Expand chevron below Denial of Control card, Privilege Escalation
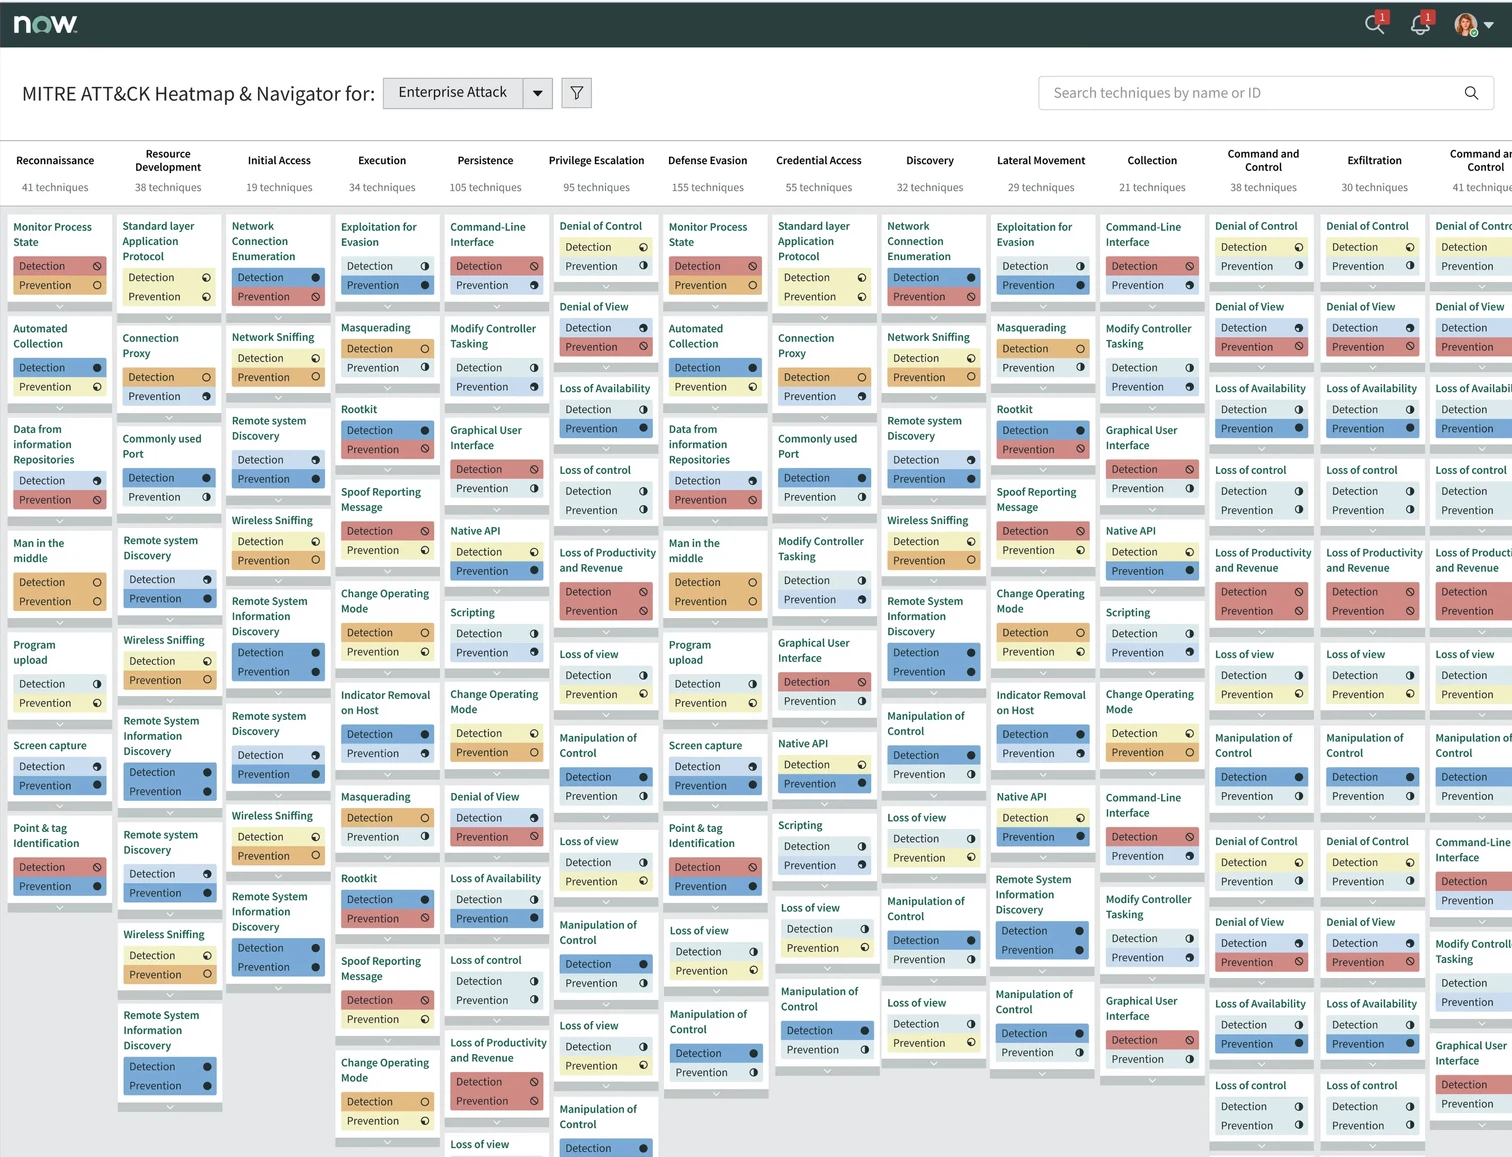The width and height of the screenshot is (1512, 1157). pyautogui.click(x=605, y=287)
